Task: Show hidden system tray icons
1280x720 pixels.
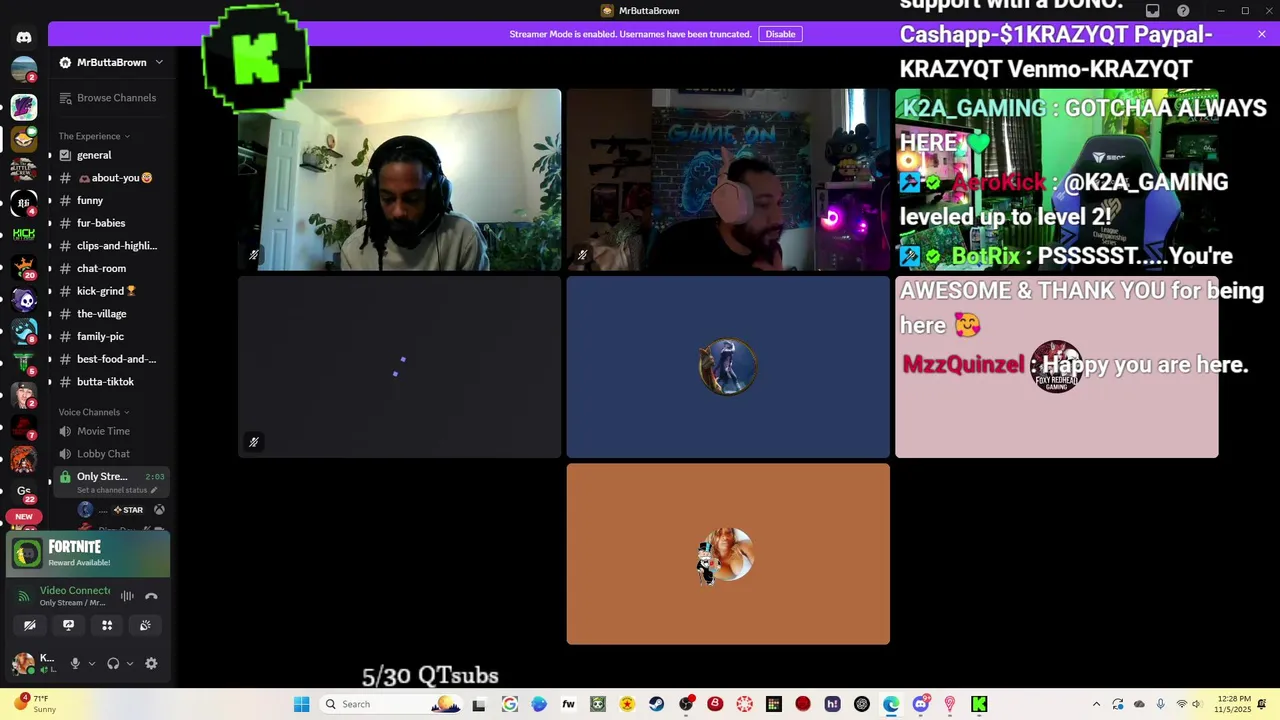Action: click(x=1096, y=704)
